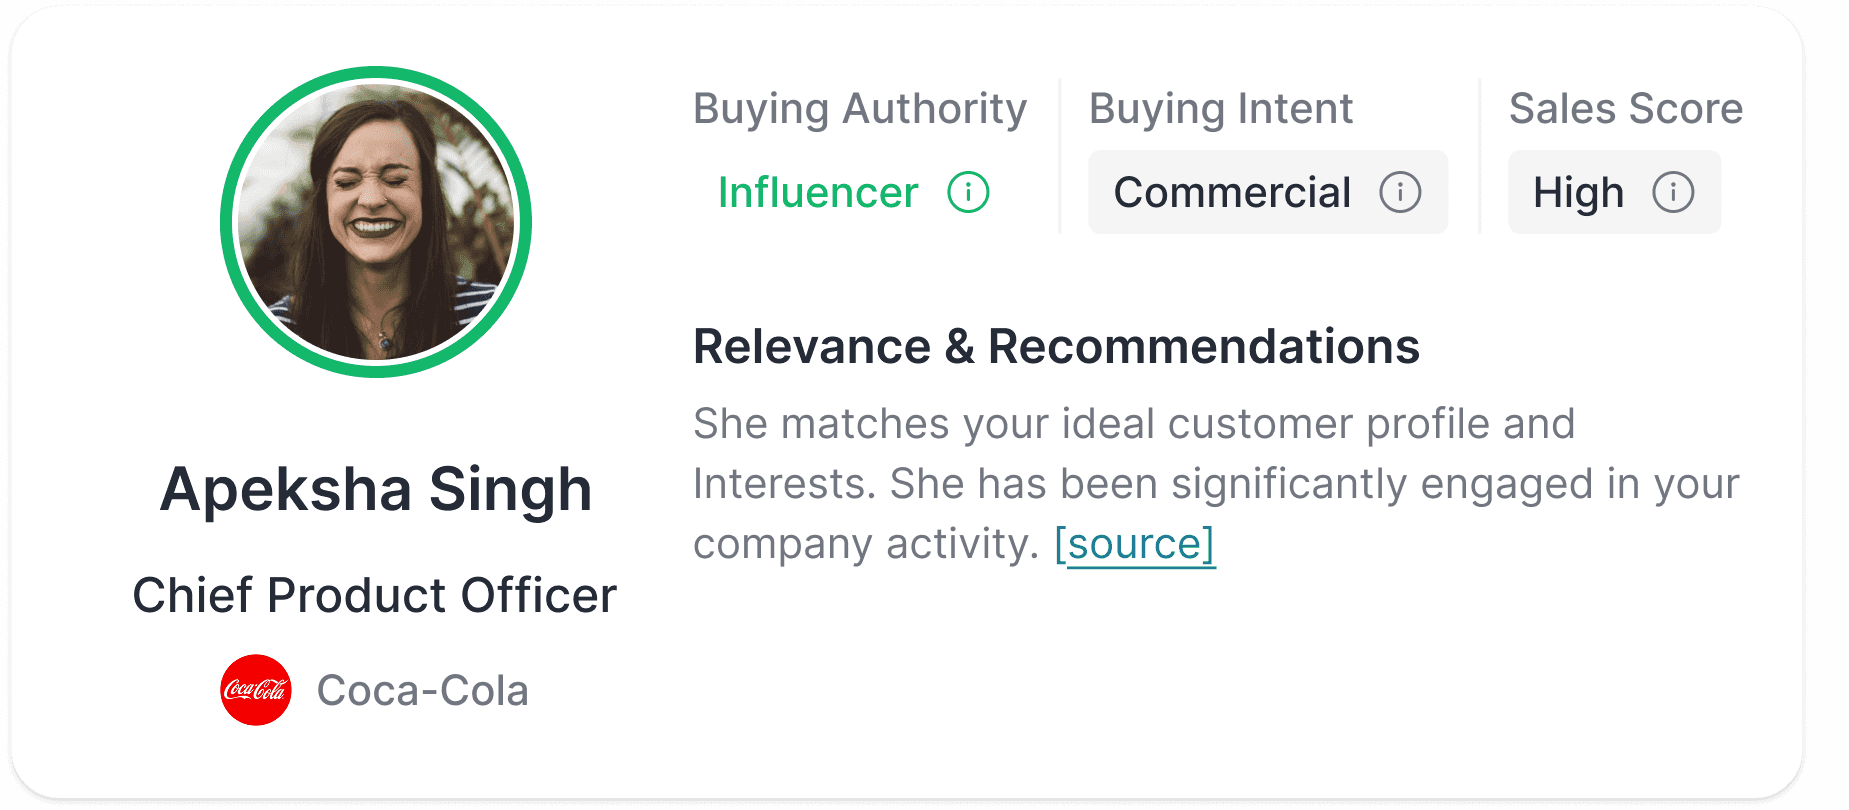Viewport: 1849px width, 810px height.
Task: Click the Sales Score heading
Action: (1626, 108)
